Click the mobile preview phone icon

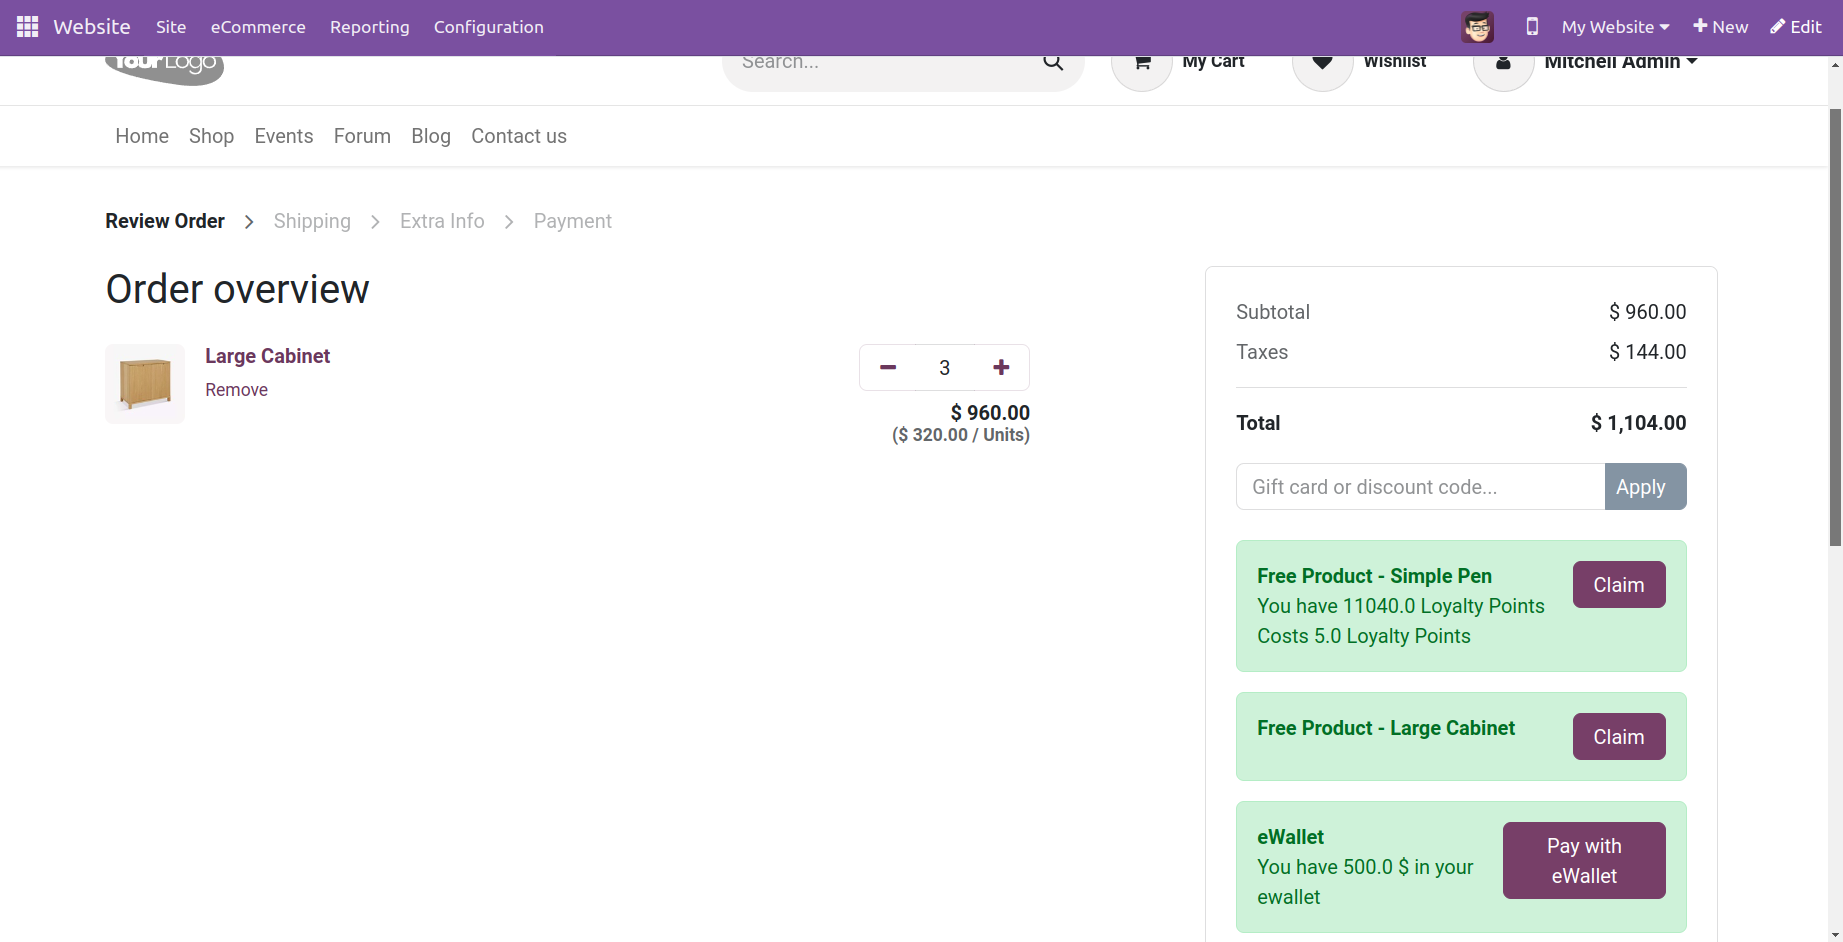[x=1531, y=27]
